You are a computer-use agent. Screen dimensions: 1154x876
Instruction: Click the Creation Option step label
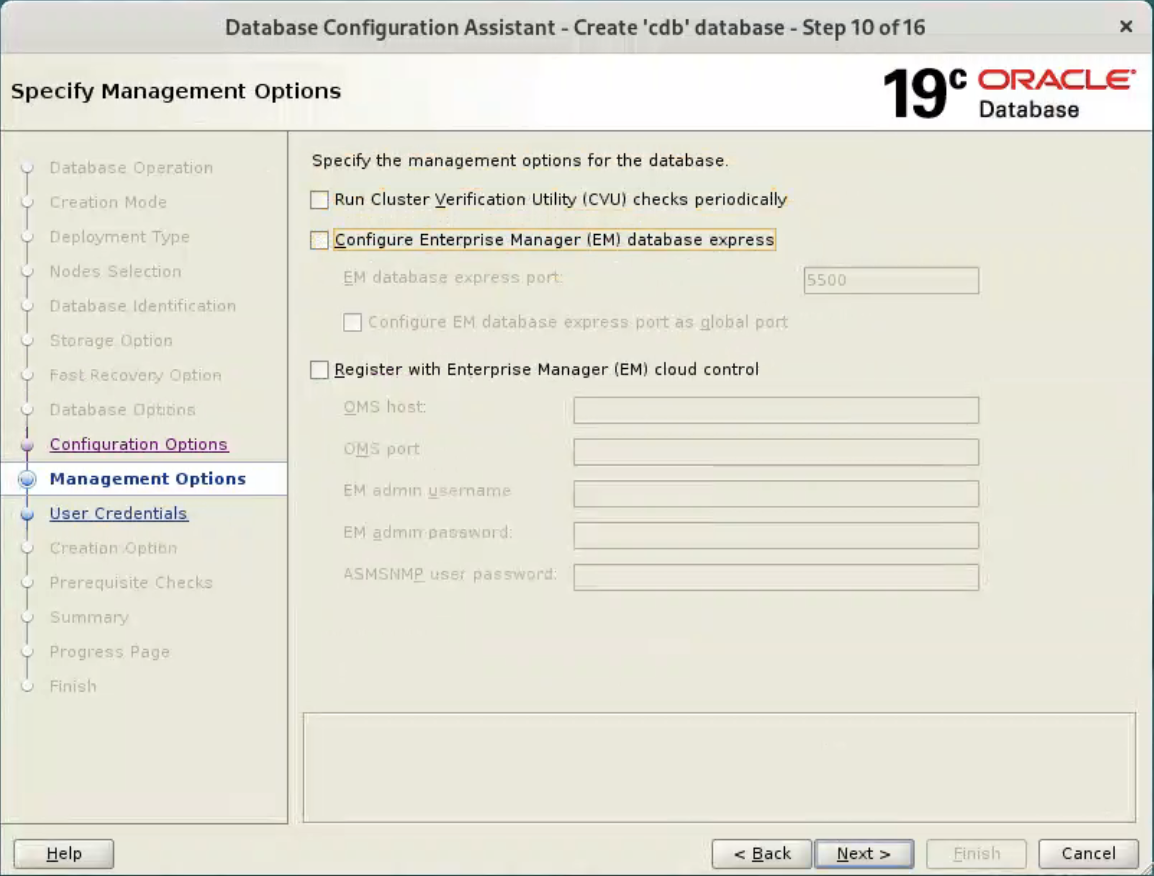[113, 548]
